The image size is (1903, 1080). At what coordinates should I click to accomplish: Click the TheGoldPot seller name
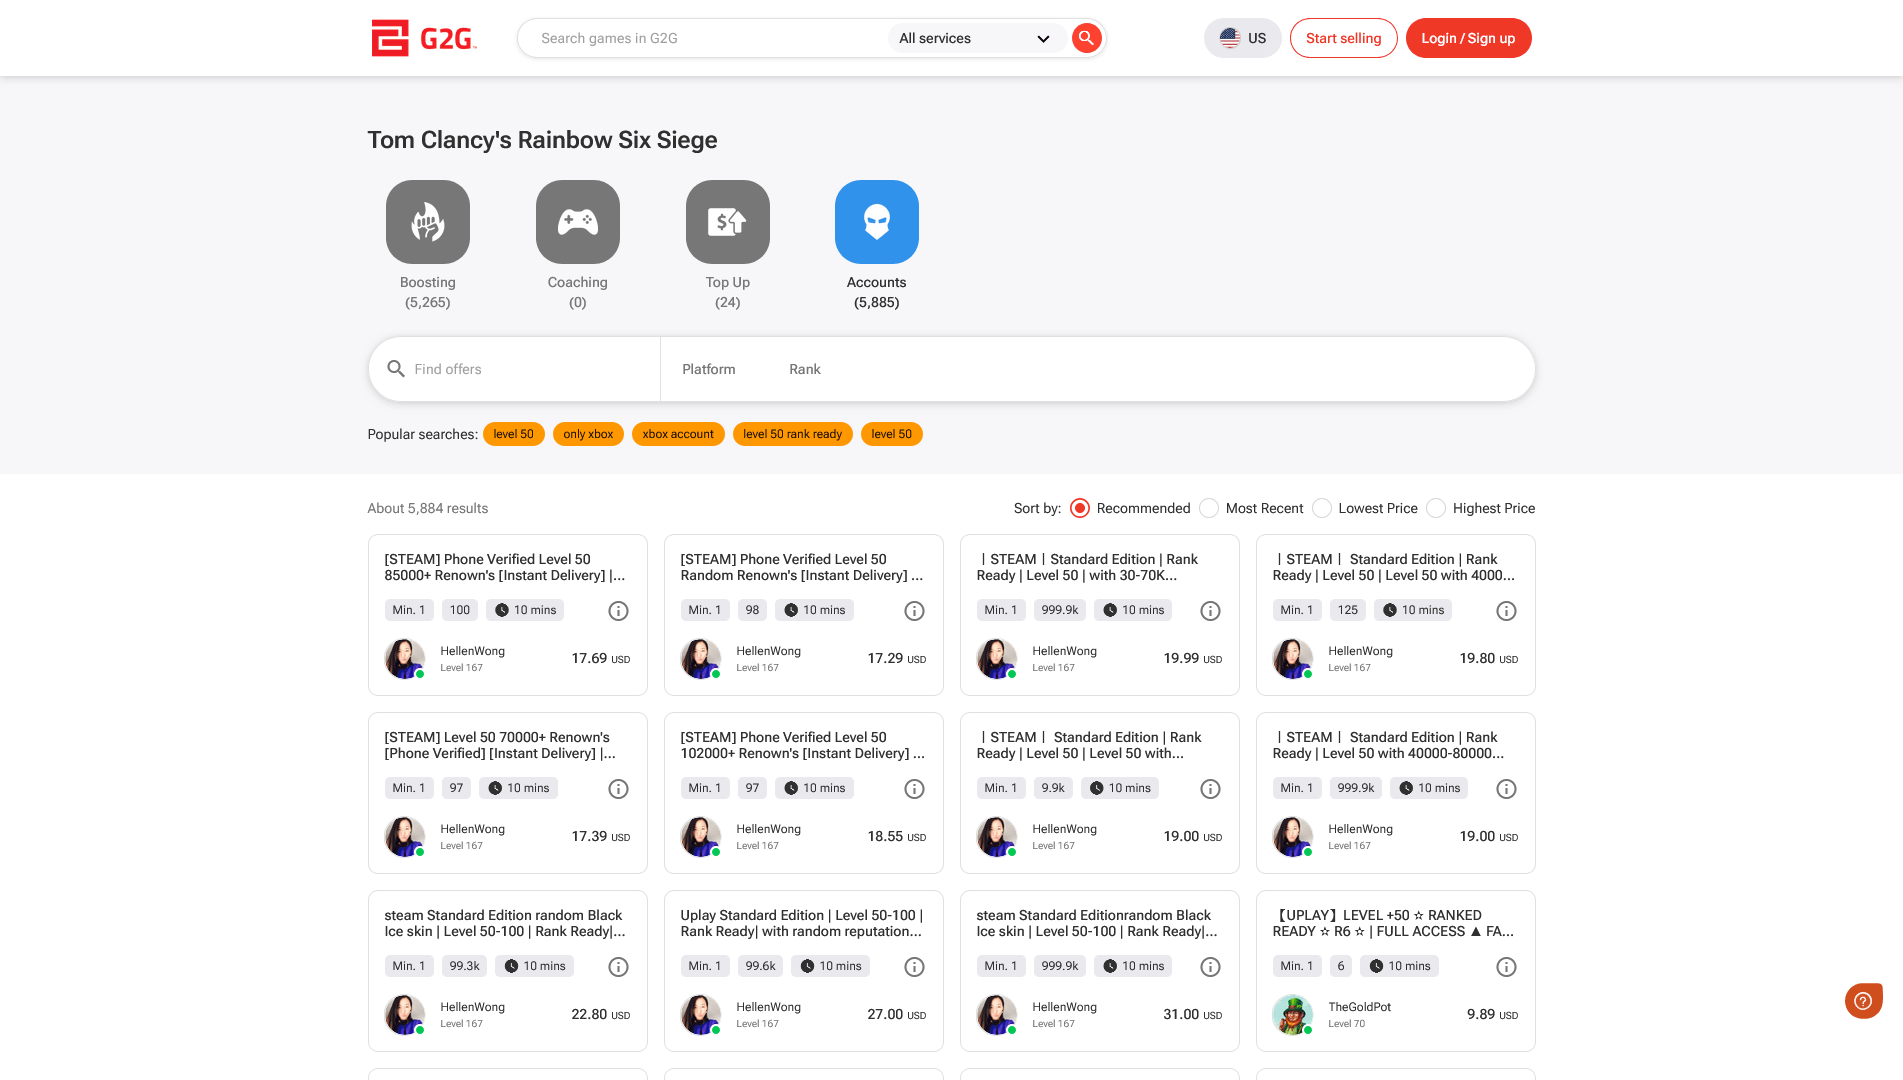1359,1007
